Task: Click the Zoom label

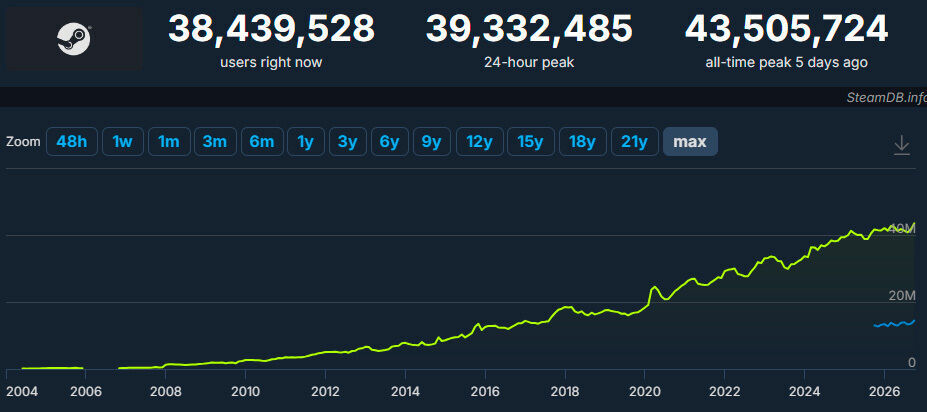Action: coord(23,142)
